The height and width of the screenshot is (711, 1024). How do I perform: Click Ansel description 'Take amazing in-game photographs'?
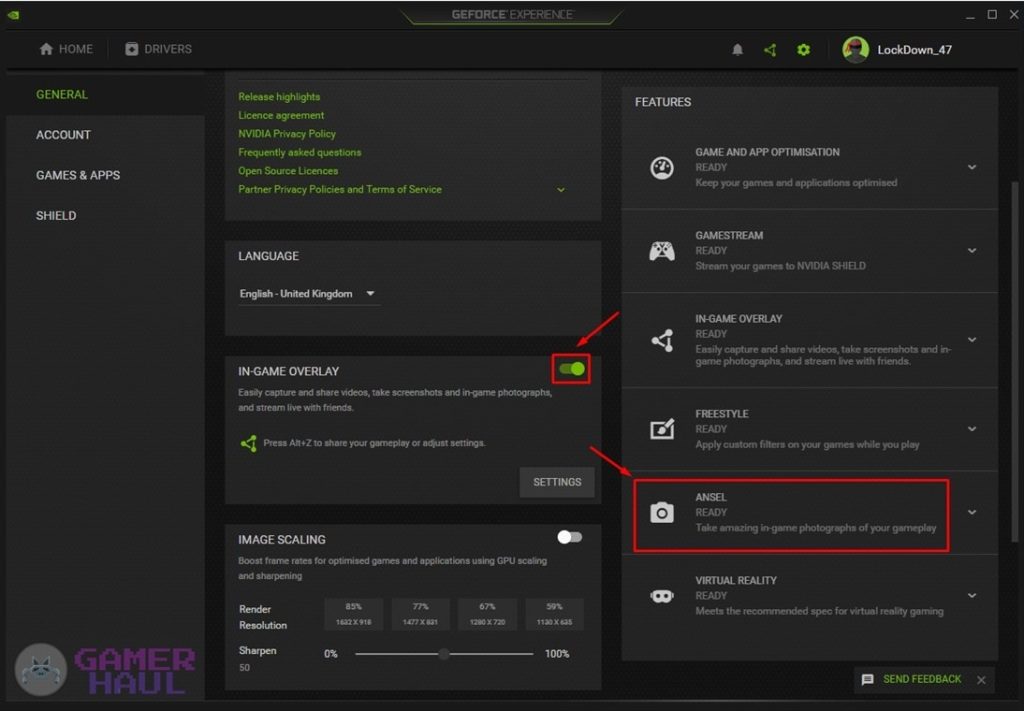tap(816, 528)
